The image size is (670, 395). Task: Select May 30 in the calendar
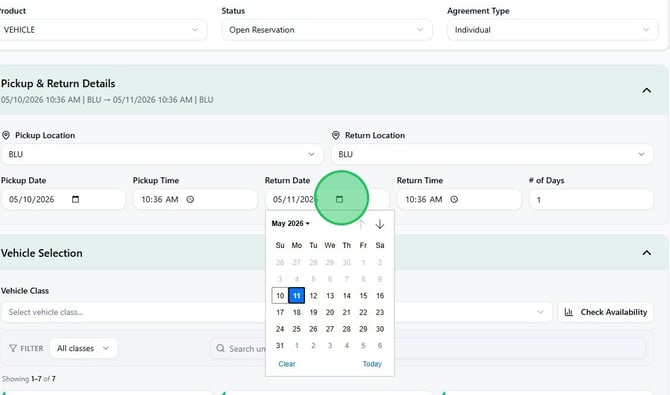pyautogui.click(x=380, y=329)
